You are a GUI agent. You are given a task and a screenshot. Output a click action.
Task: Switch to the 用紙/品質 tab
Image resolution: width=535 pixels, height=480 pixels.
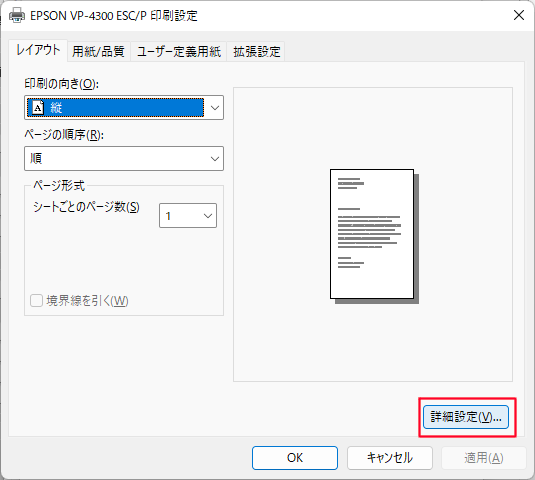click(x=98, y=52)
